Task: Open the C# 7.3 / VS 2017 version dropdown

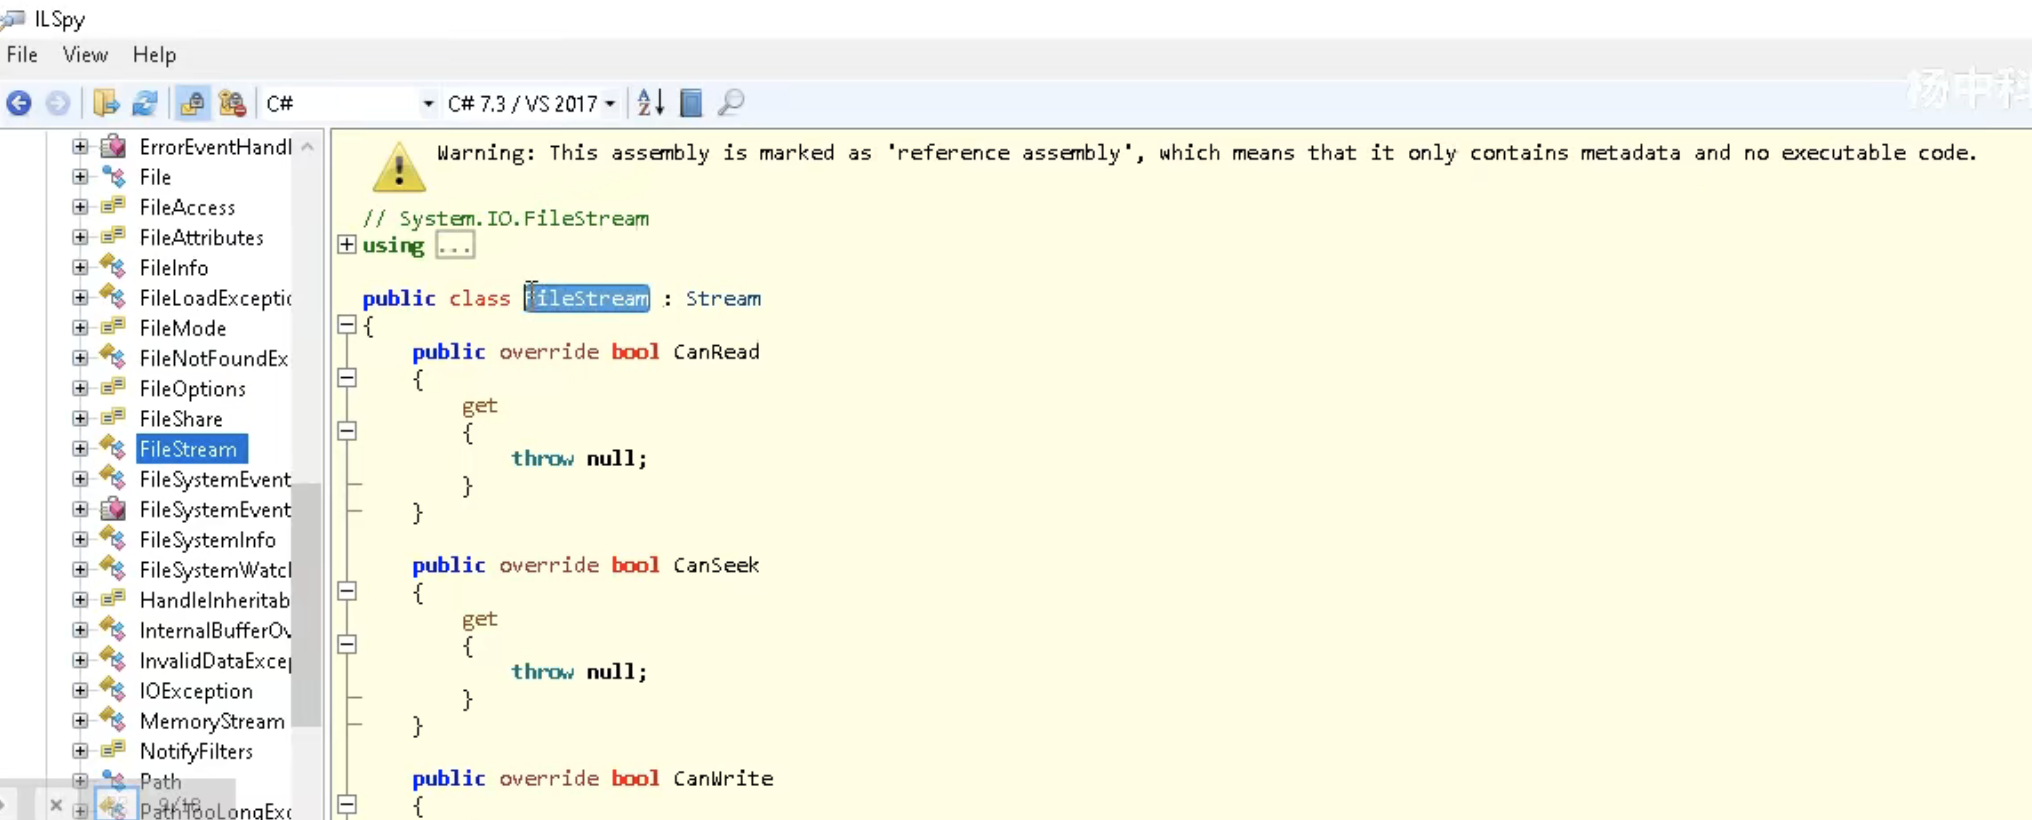Action: 531,104
